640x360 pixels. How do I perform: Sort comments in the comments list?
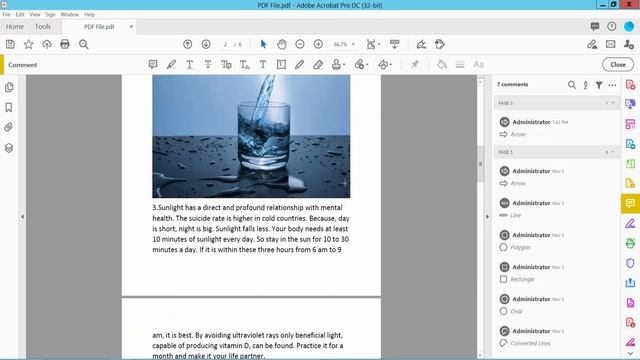pyautogui.click(x=585, y=85)
